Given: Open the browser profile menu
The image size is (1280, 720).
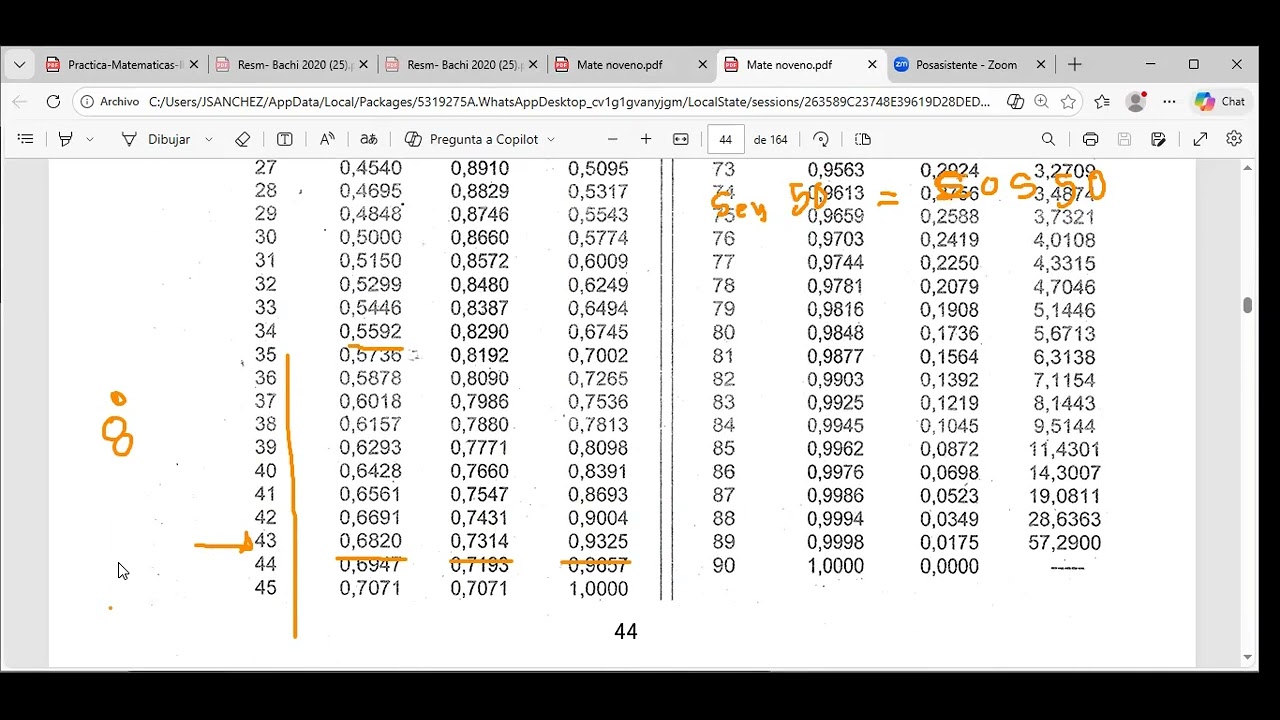Looking at the screenshot, I should (x=1136, y=101).
